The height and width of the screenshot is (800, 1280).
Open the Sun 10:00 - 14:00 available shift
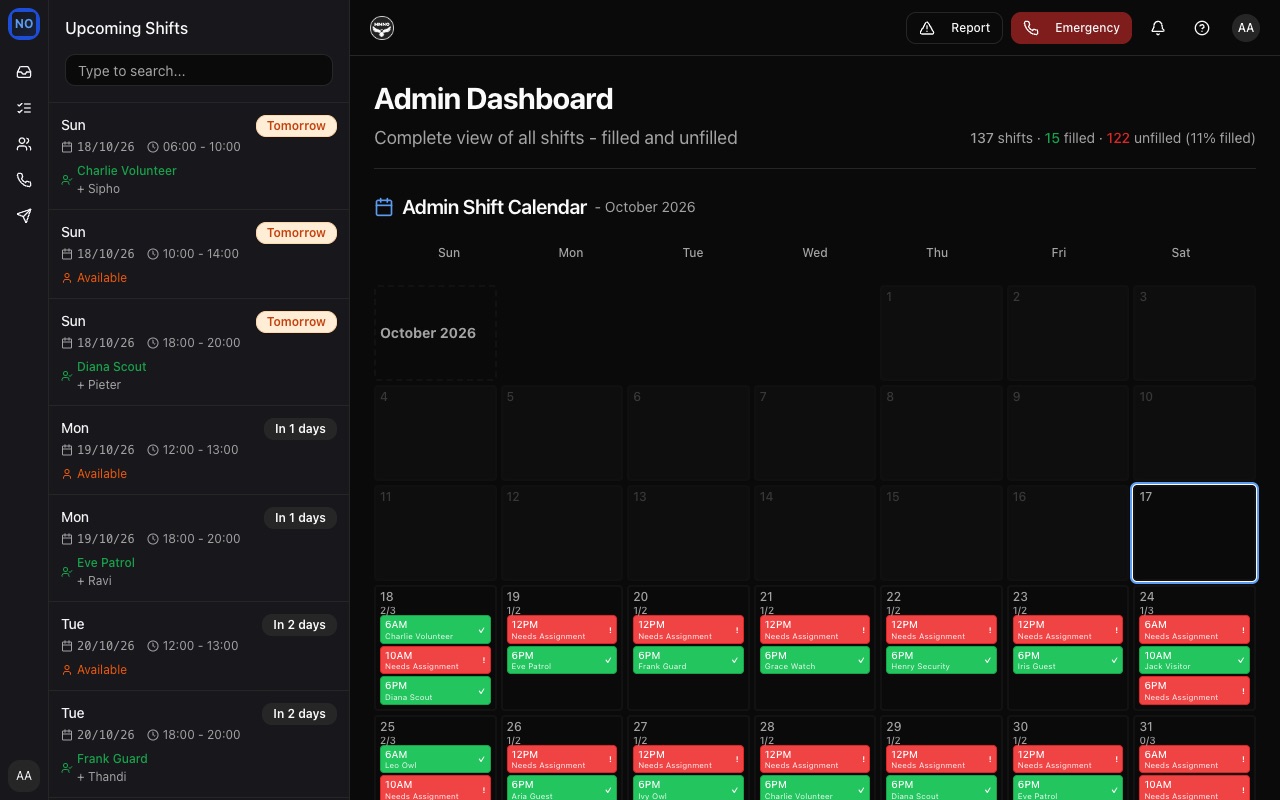(199, 254)
